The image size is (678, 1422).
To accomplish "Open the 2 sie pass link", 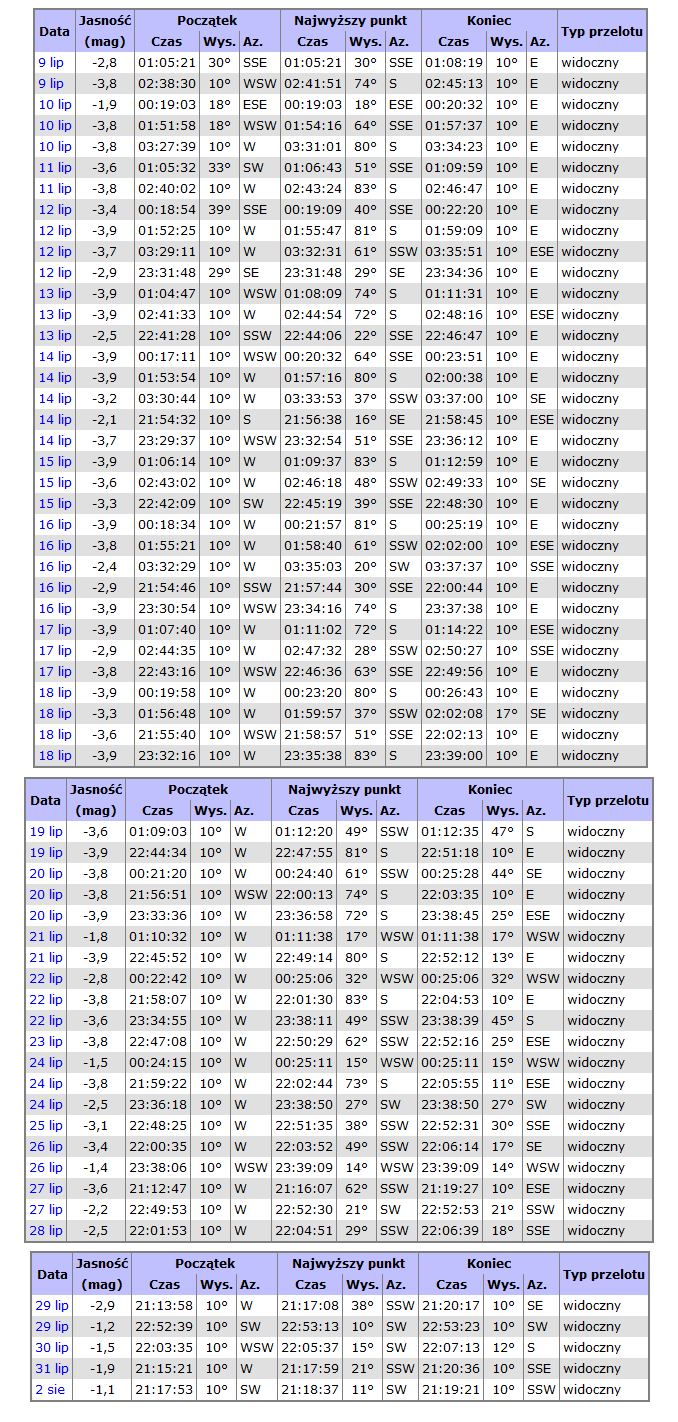I will tap(50, 1389).
